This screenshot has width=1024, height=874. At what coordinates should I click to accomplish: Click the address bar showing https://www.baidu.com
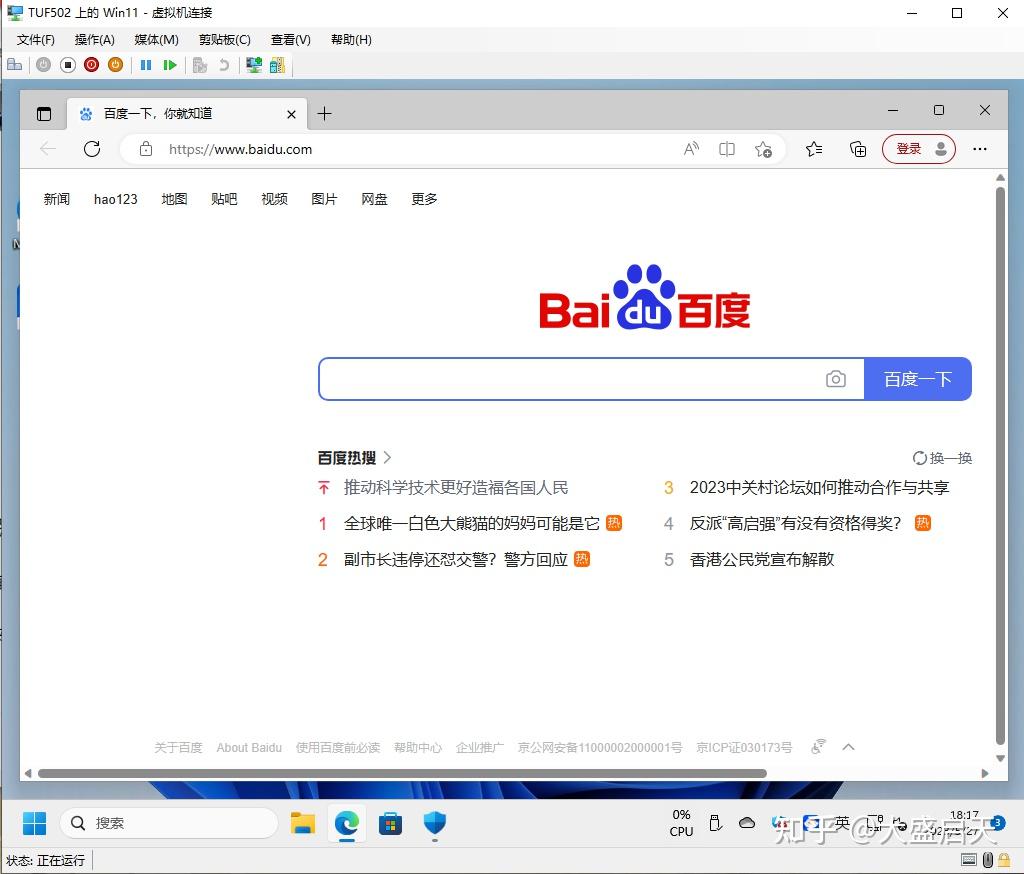coord(418,149)
